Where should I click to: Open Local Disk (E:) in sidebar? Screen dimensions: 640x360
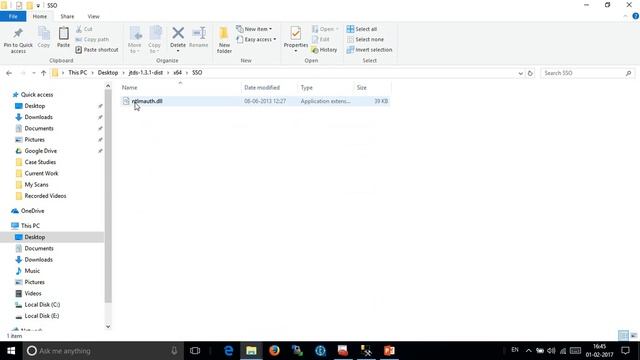(x=42, y=316)
